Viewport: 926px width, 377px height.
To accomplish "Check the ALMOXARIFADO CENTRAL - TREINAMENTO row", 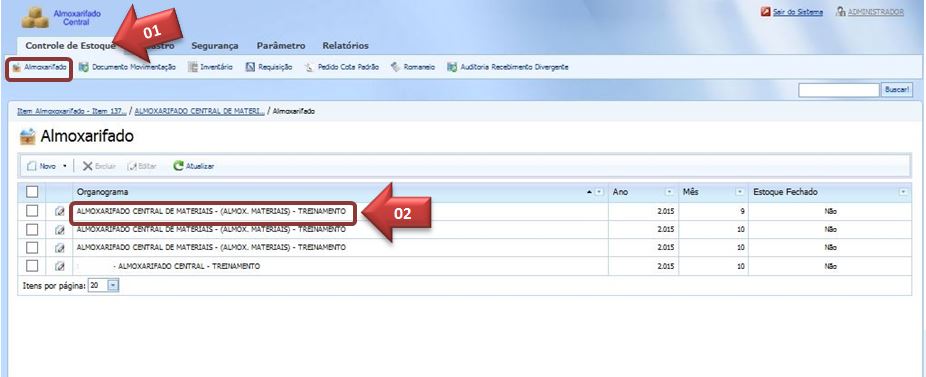I will 32,265.
